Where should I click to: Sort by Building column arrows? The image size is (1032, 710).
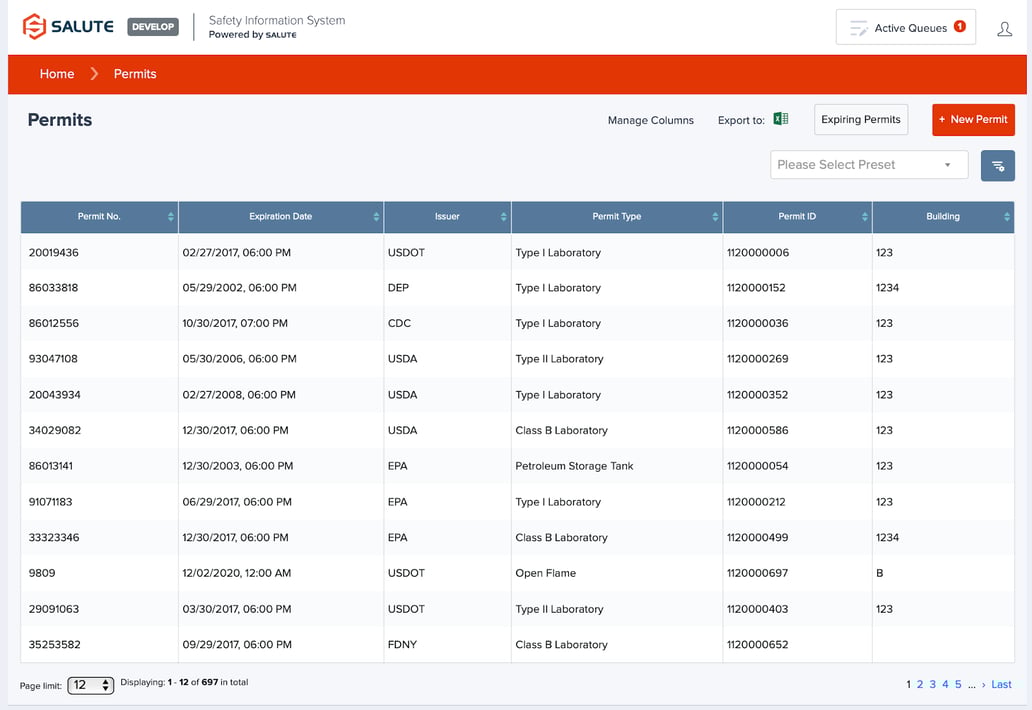(x=1006, y=217)
